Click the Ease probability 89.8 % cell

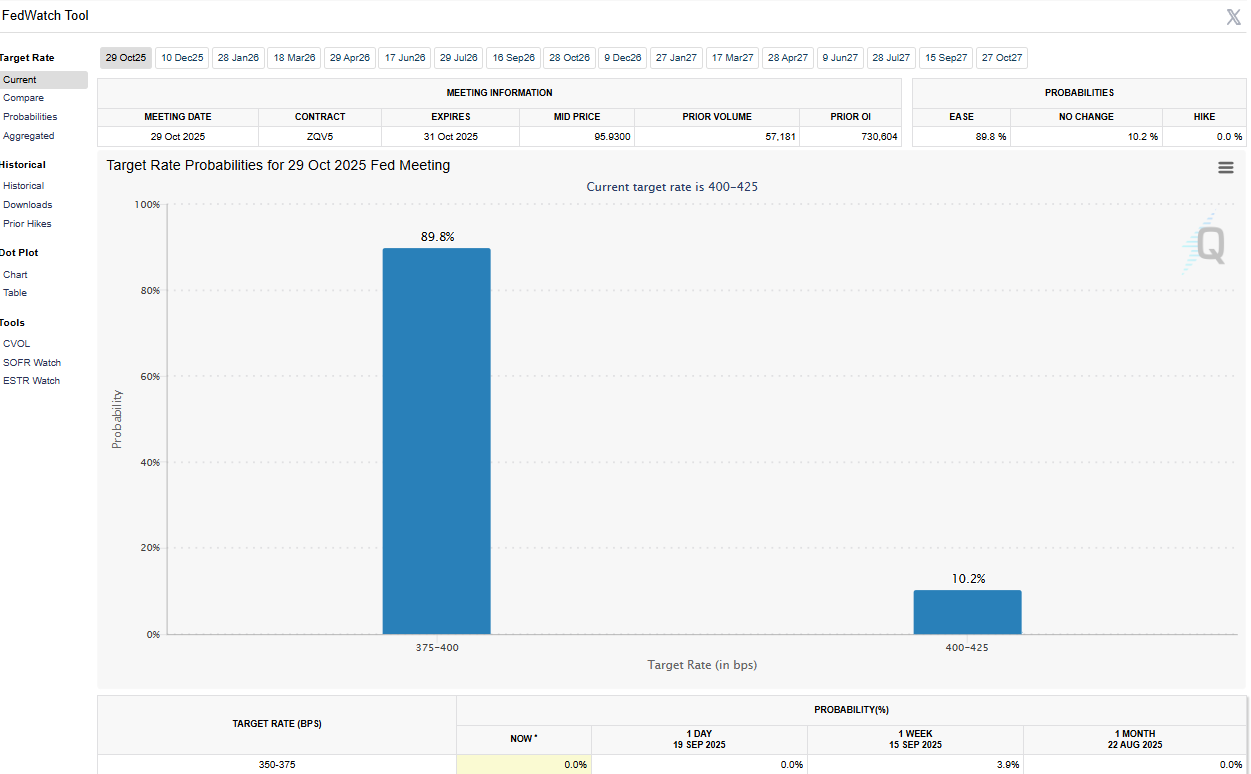coord(961,137)
